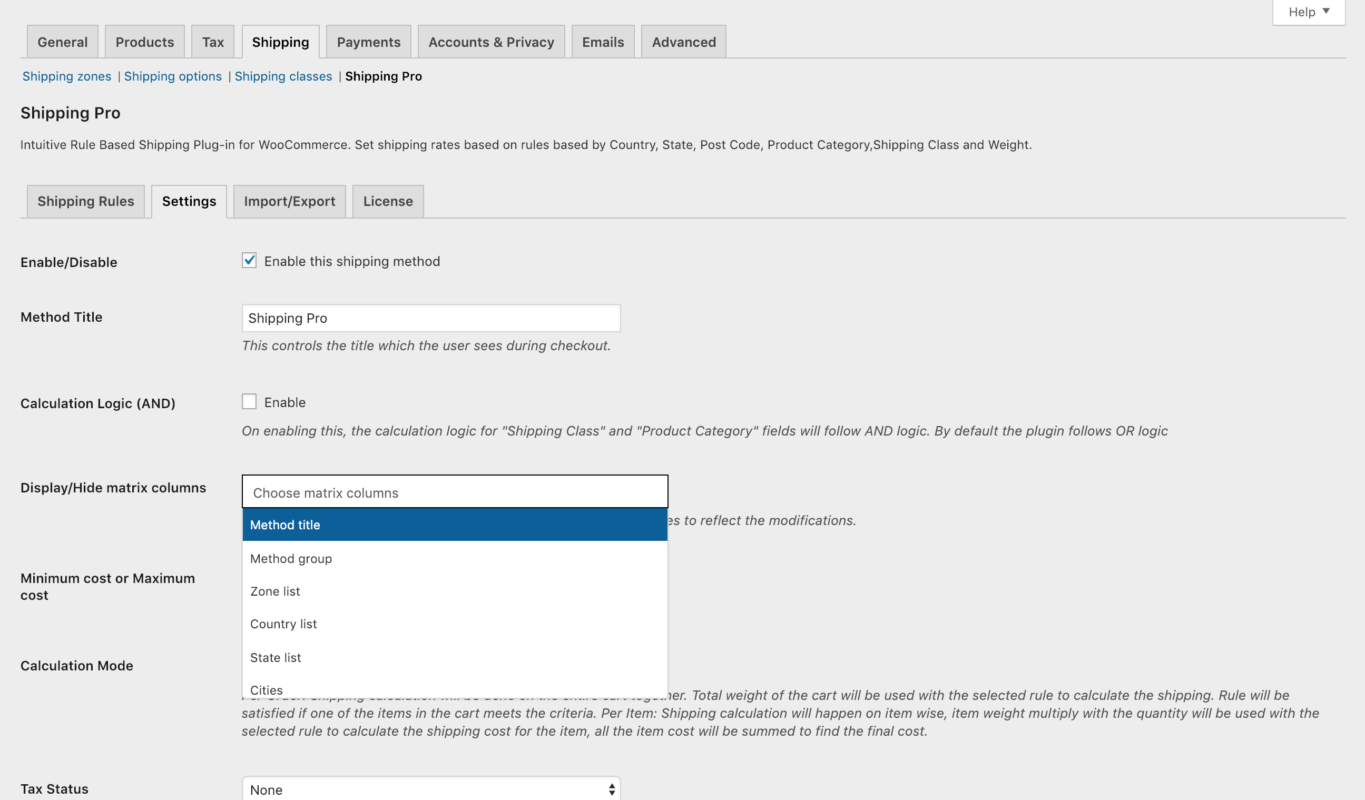Open the Shipping options link
Viewport: 1365px width, 800px height.
(173, 76)
